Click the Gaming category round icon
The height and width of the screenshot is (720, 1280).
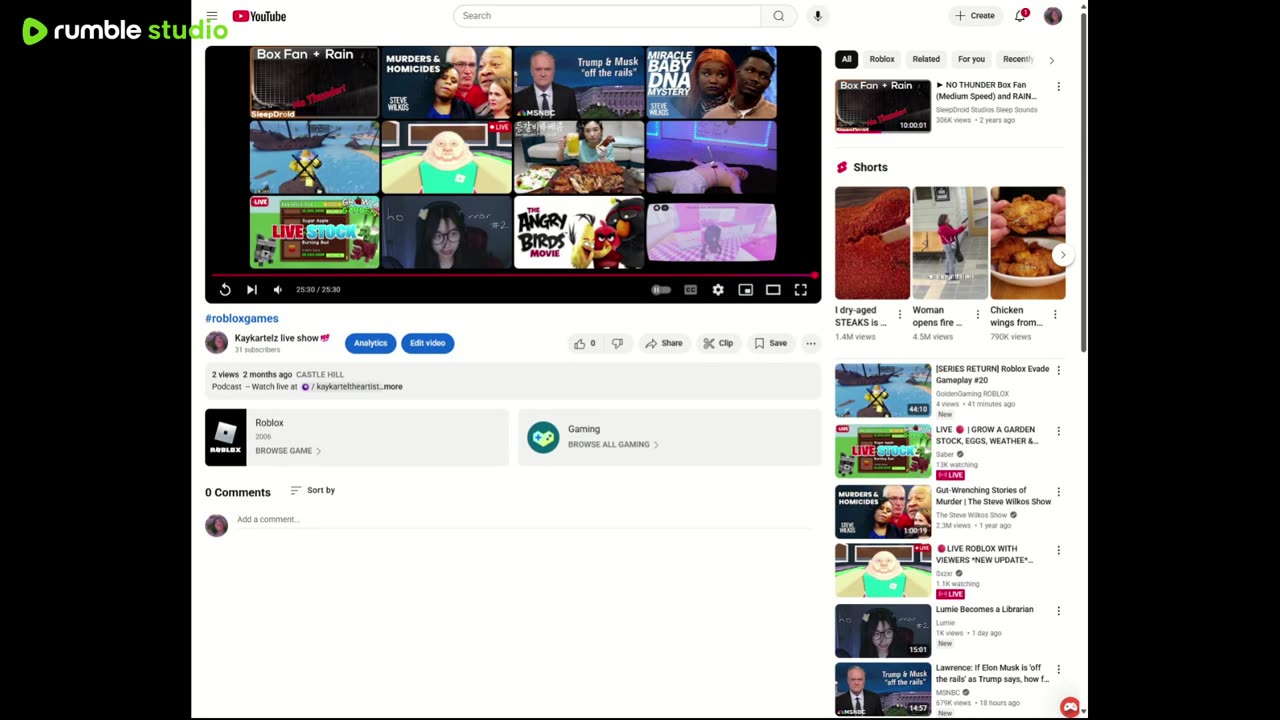(543, 437)
